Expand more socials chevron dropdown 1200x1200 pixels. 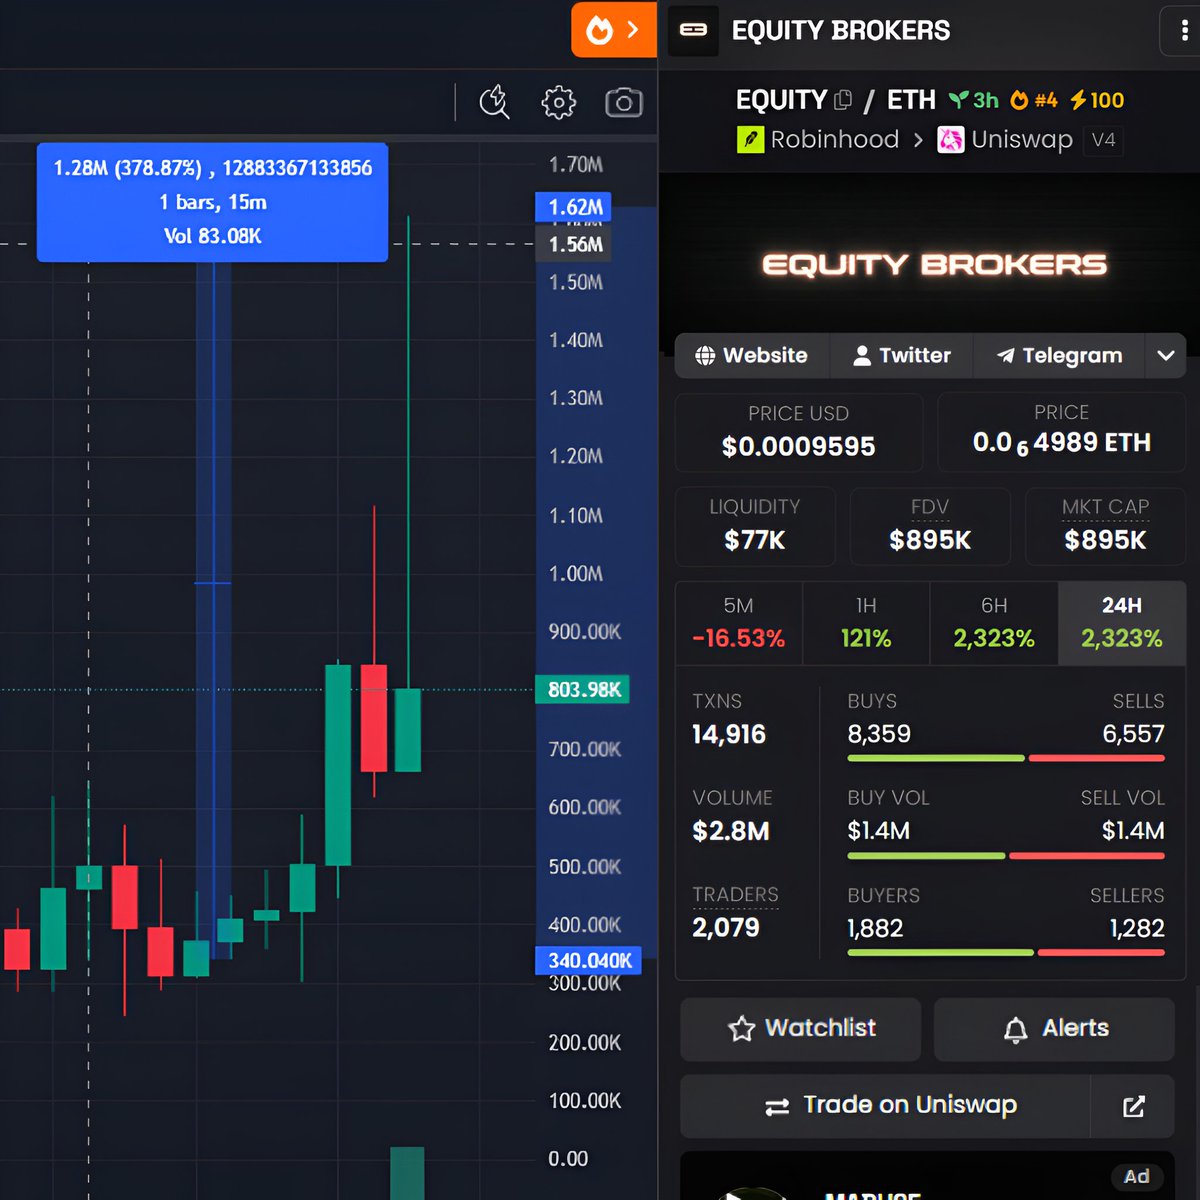(x=1166, y=356)
